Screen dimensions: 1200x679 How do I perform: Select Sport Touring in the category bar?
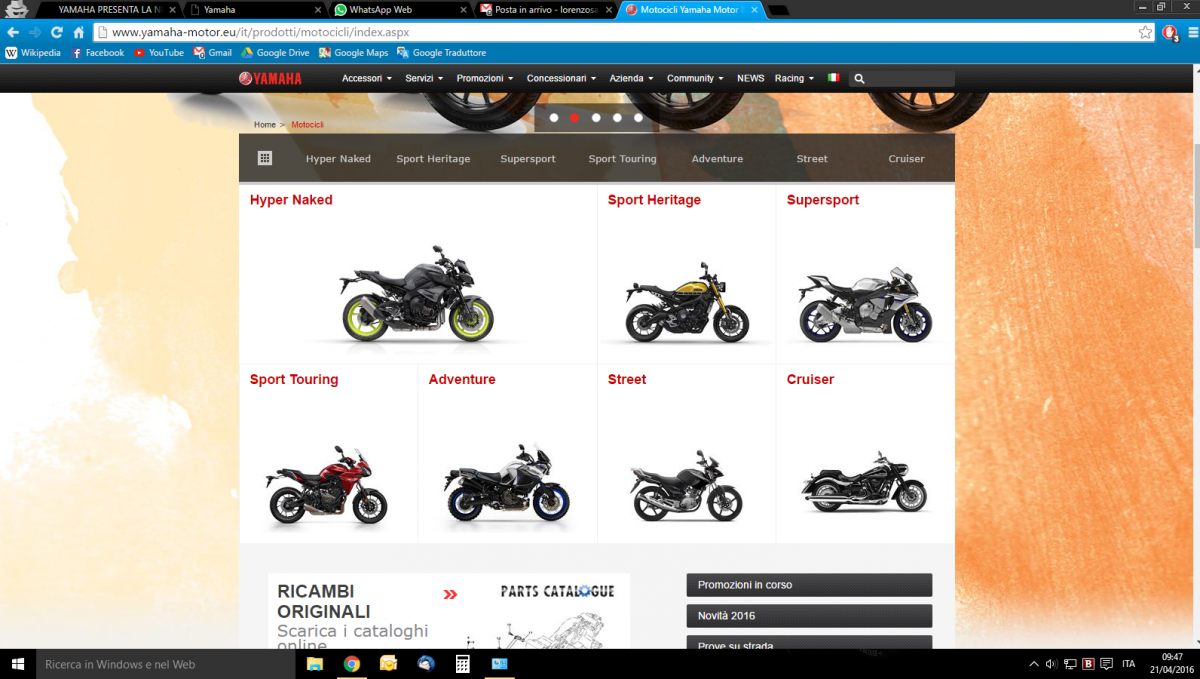tap(622, 159)
